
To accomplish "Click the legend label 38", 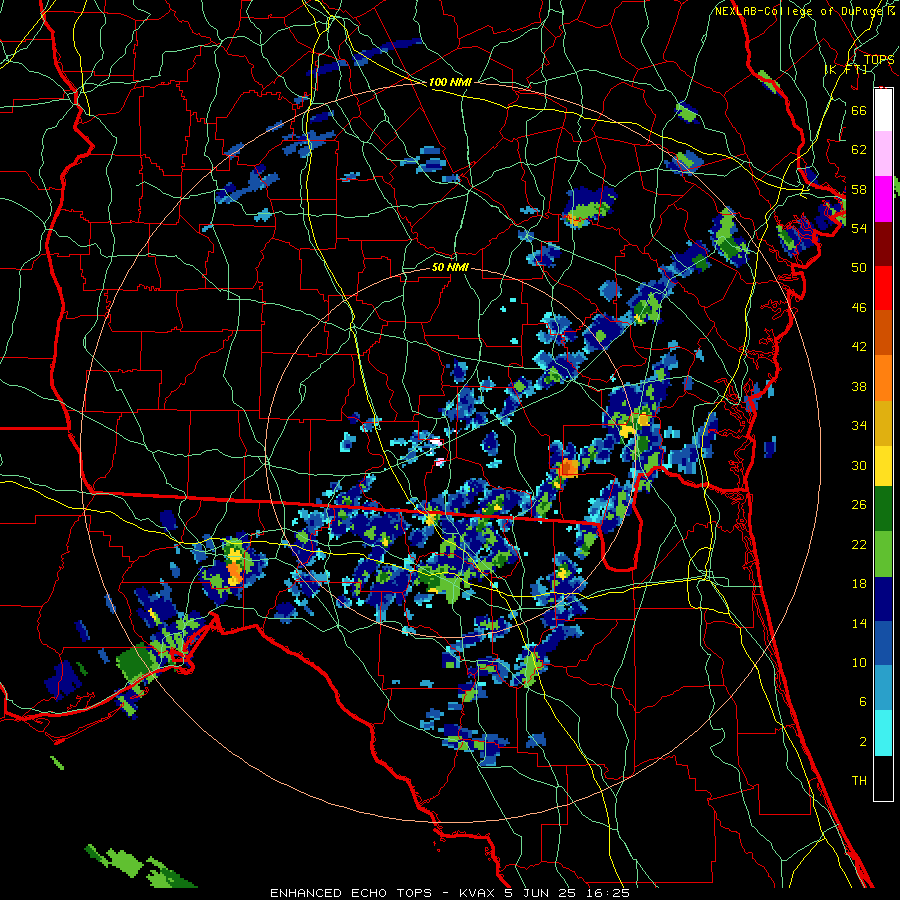I will tap(859, 386).
